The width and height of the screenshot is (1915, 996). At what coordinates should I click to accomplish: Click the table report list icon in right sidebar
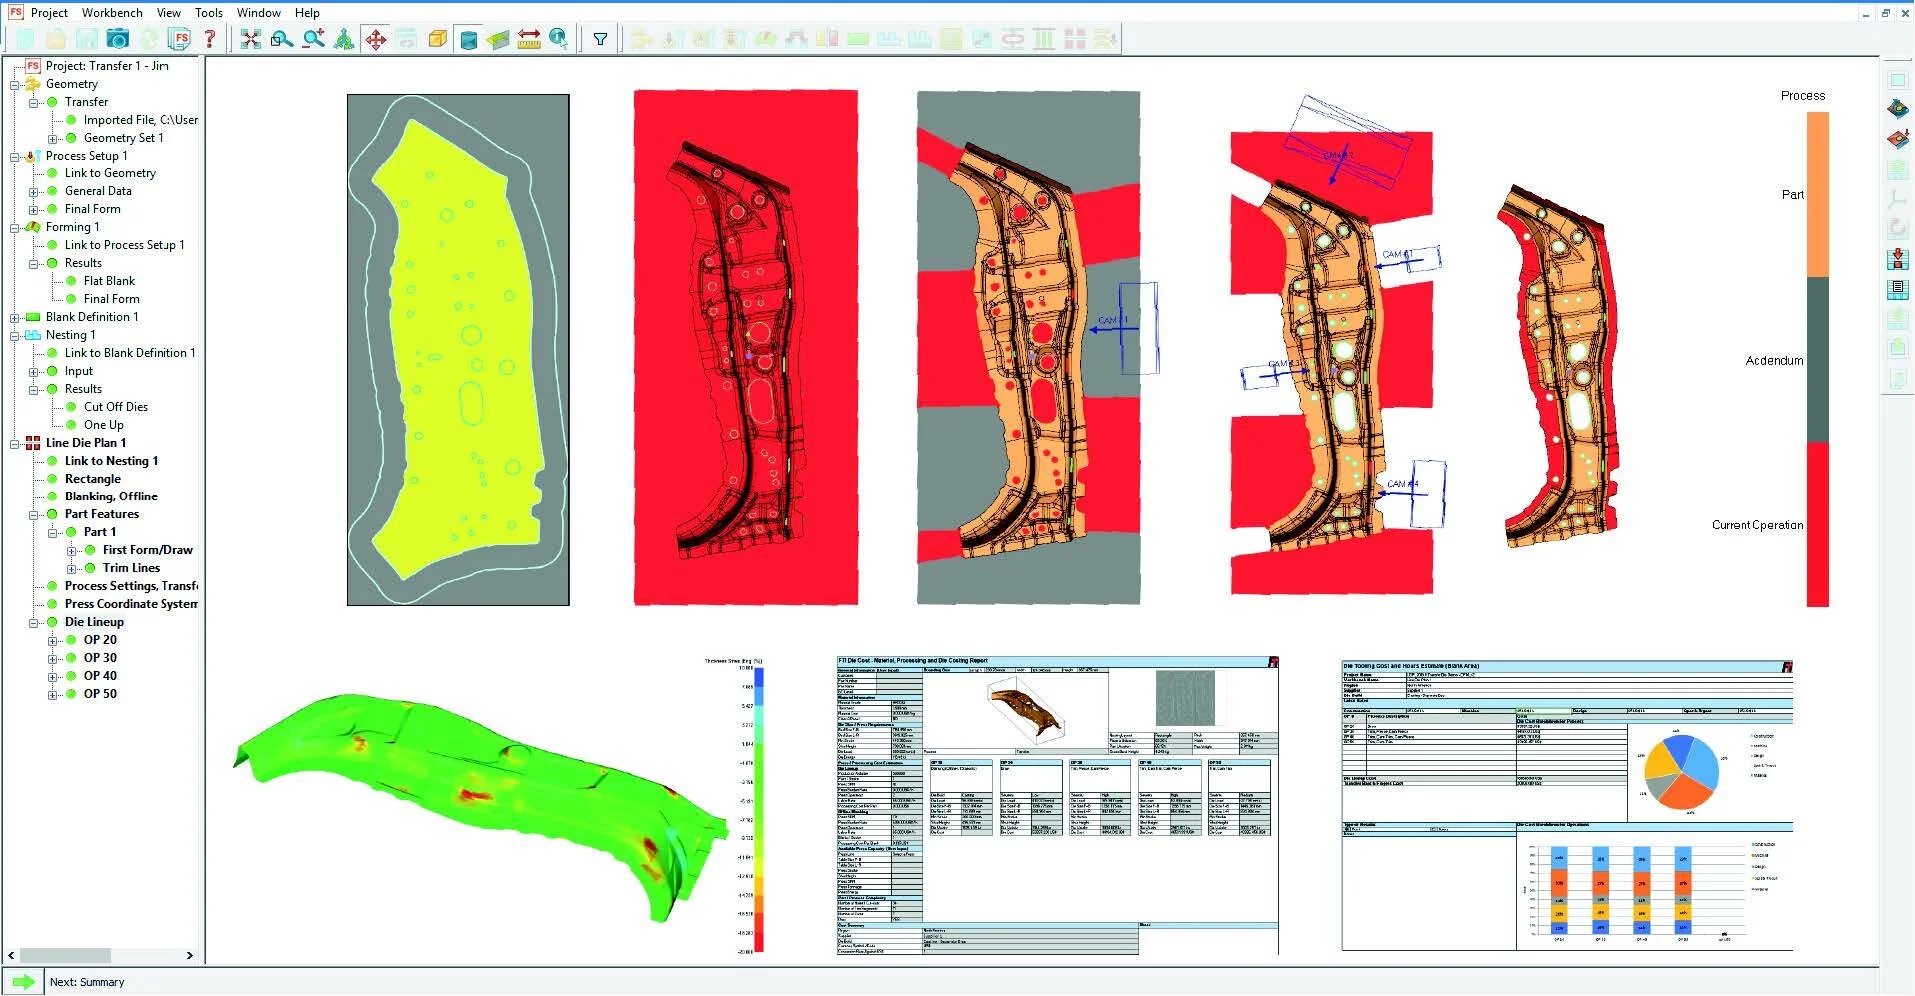click(x=1897, y=289)
